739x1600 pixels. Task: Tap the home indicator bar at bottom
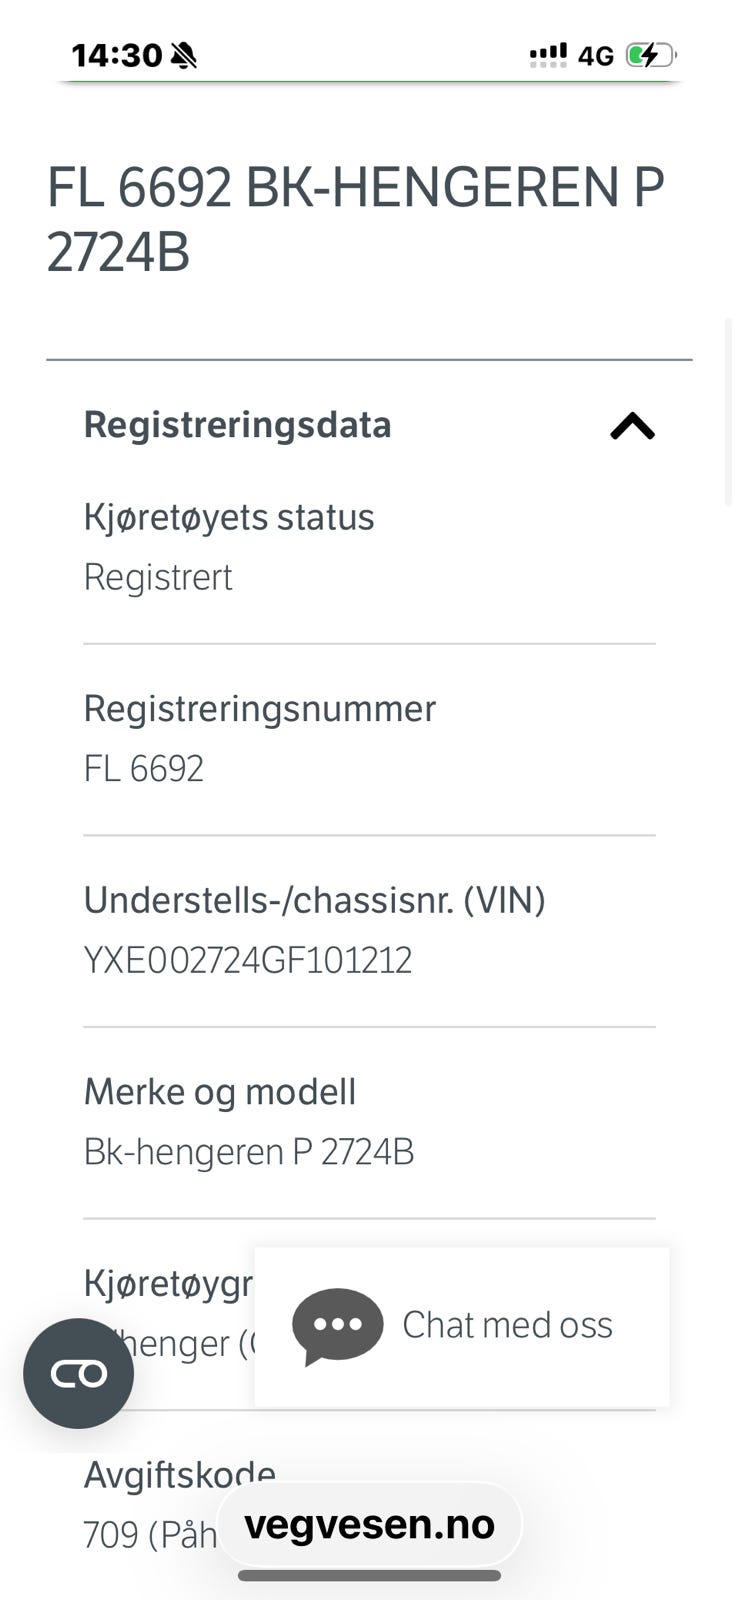[x=369, y=1576]
